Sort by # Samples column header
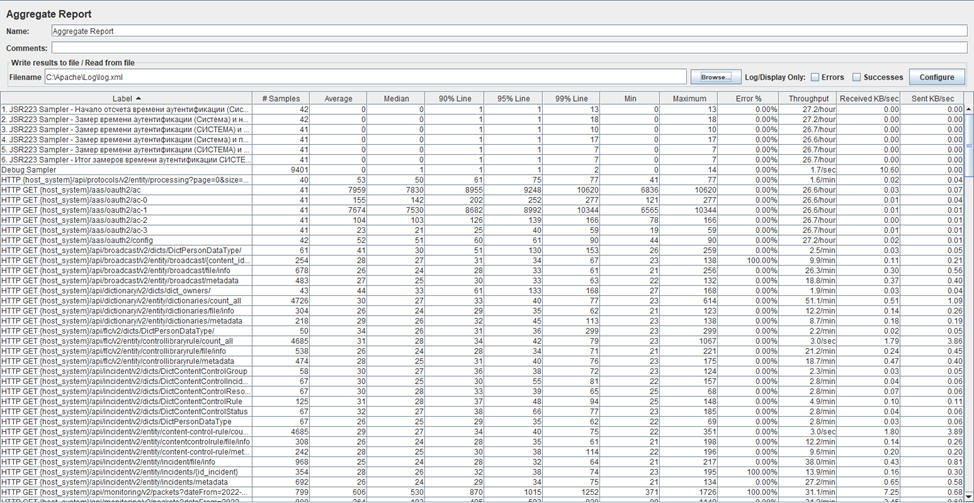This screenshot has height=503, width=974. tap(281, 98)
